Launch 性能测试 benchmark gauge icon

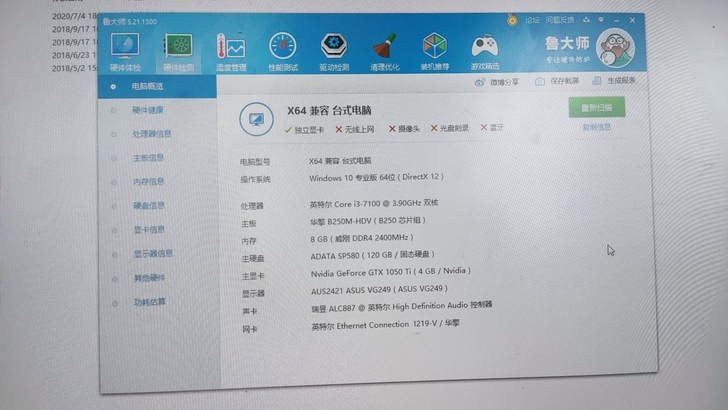click(283, 51)
